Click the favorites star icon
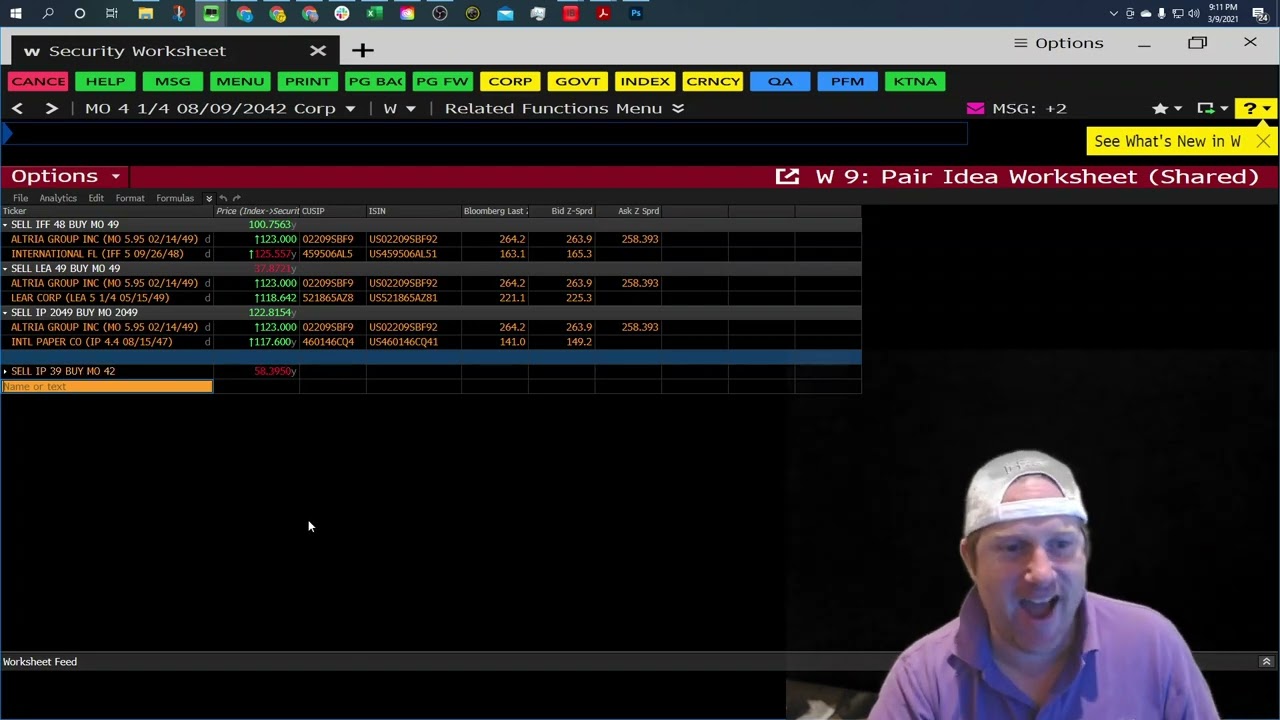The width and height of the screenshot is (1280, 720). point(1159,108)
